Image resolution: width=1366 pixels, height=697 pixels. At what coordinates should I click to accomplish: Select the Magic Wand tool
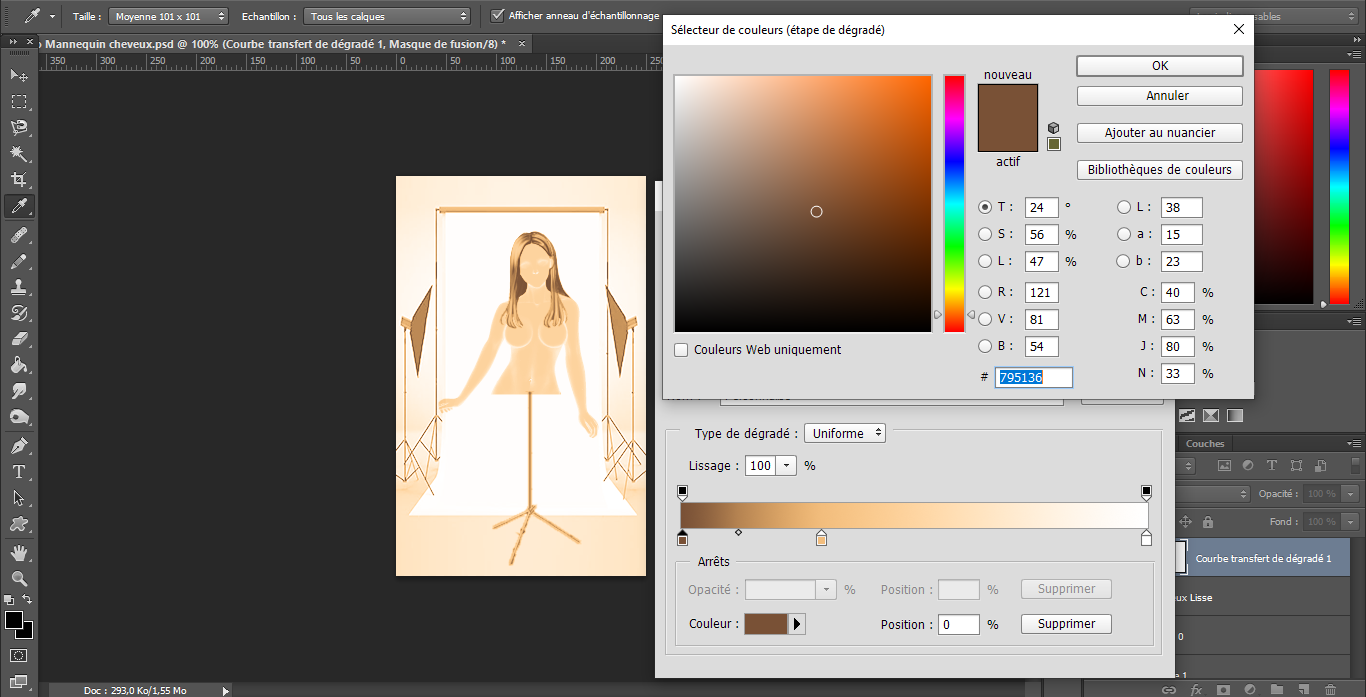[19, 154]
